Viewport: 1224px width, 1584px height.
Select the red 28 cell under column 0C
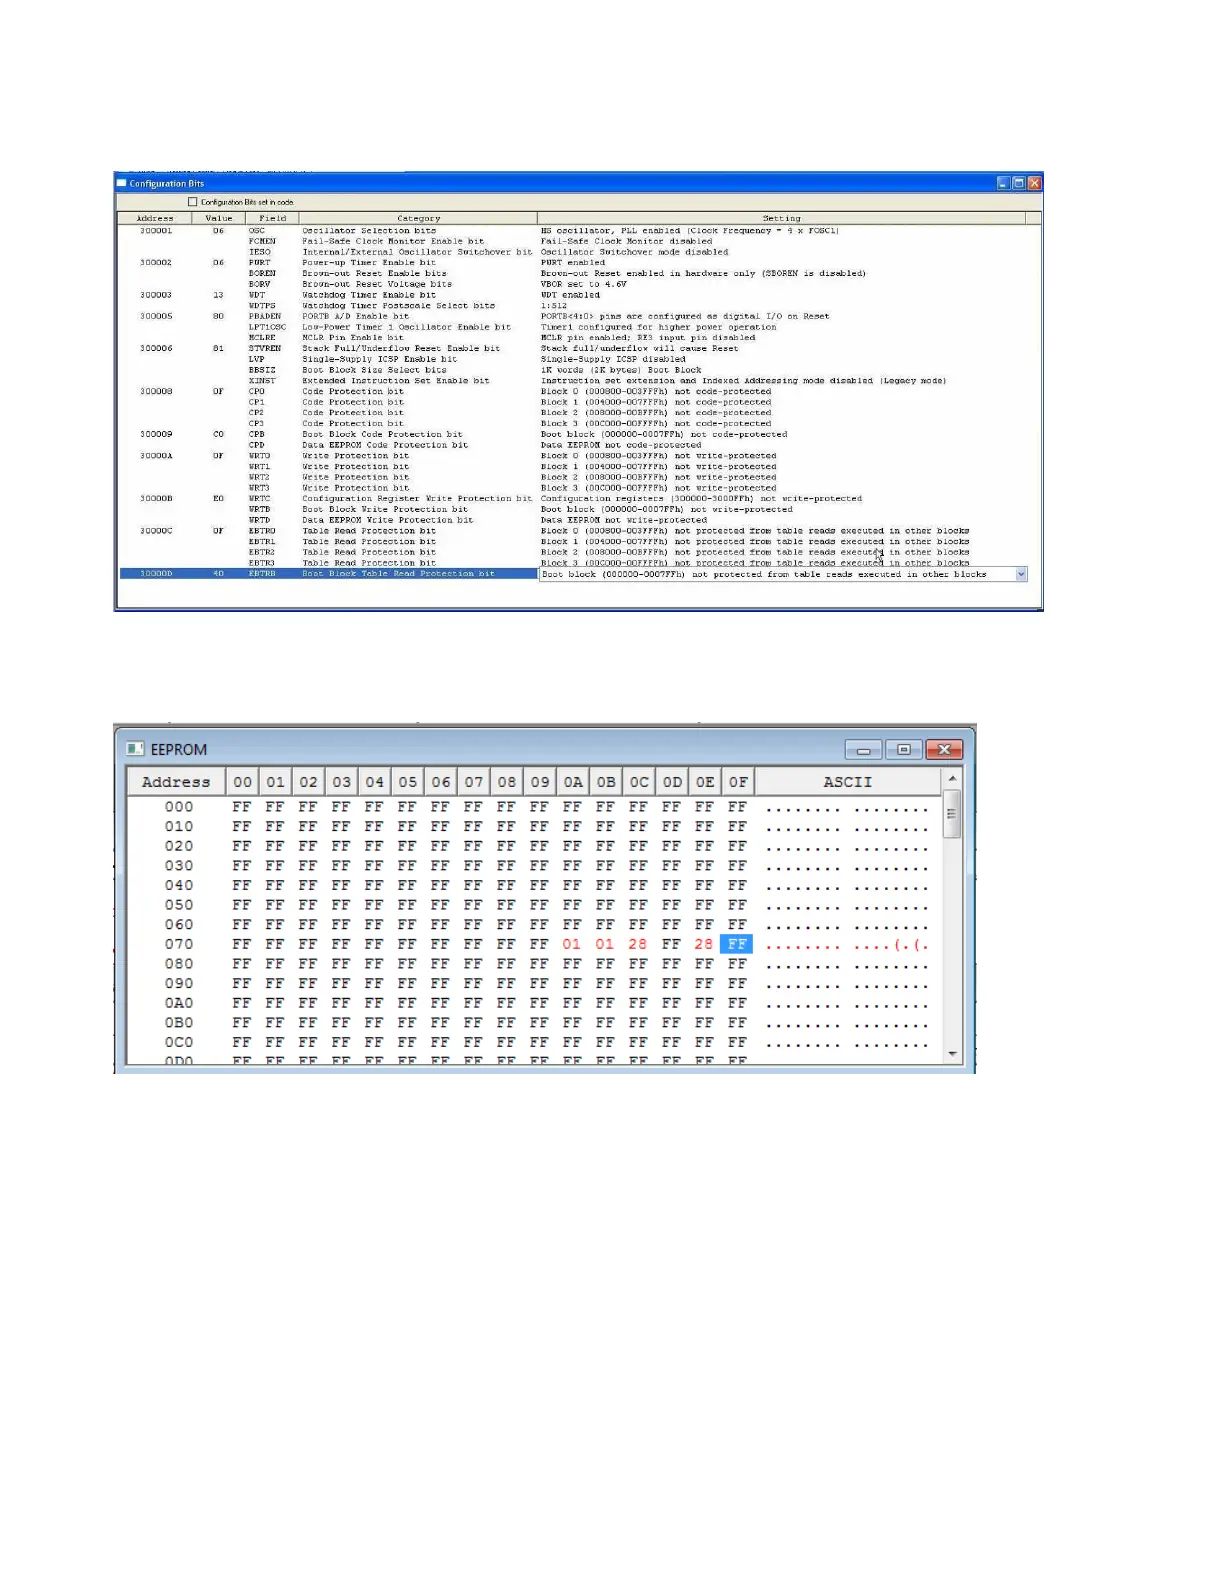tap(638, 944)
